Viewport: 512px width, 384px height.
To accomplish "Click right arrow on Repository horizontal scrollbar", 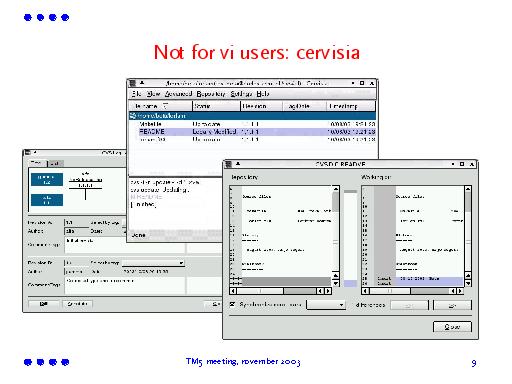I will (328, 291).
